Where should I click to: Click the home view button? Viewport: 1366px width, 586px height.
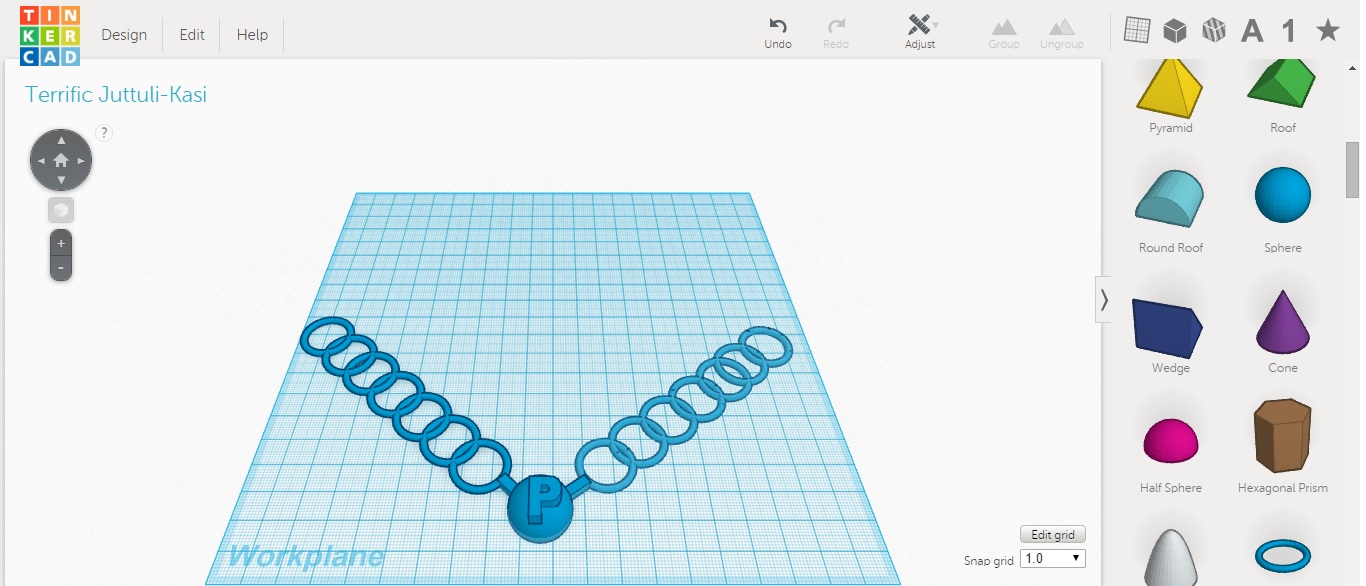pos(61,160)
